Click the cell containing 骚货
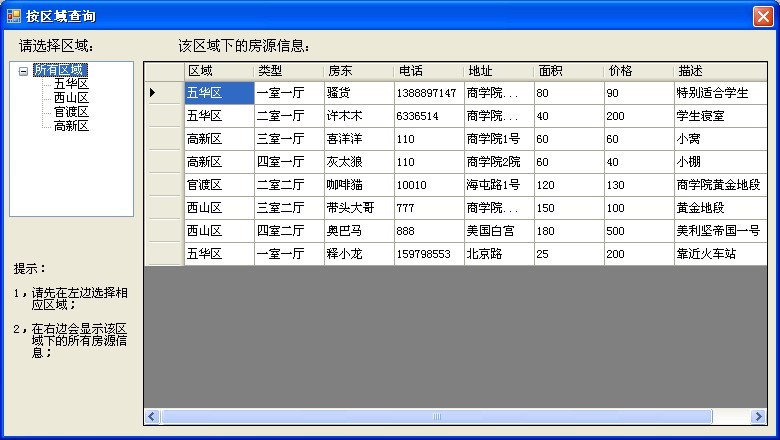This screenshot has height=440, width=780. (x=359, y=93)
